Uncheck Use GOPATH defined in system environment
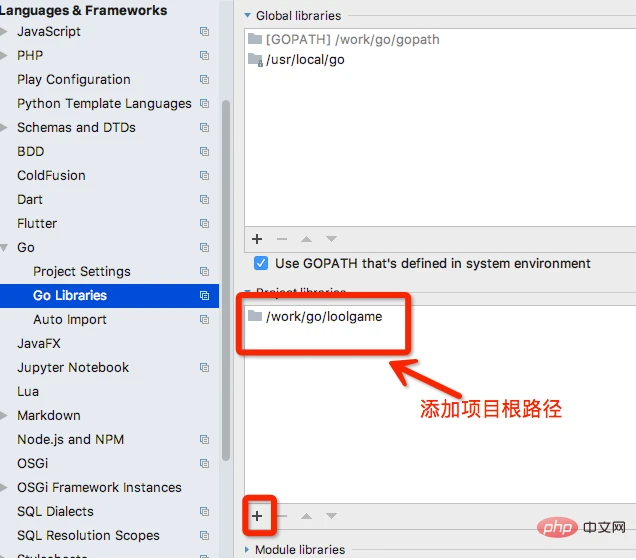Screen dimensions: 636x560 pos(261,263)
